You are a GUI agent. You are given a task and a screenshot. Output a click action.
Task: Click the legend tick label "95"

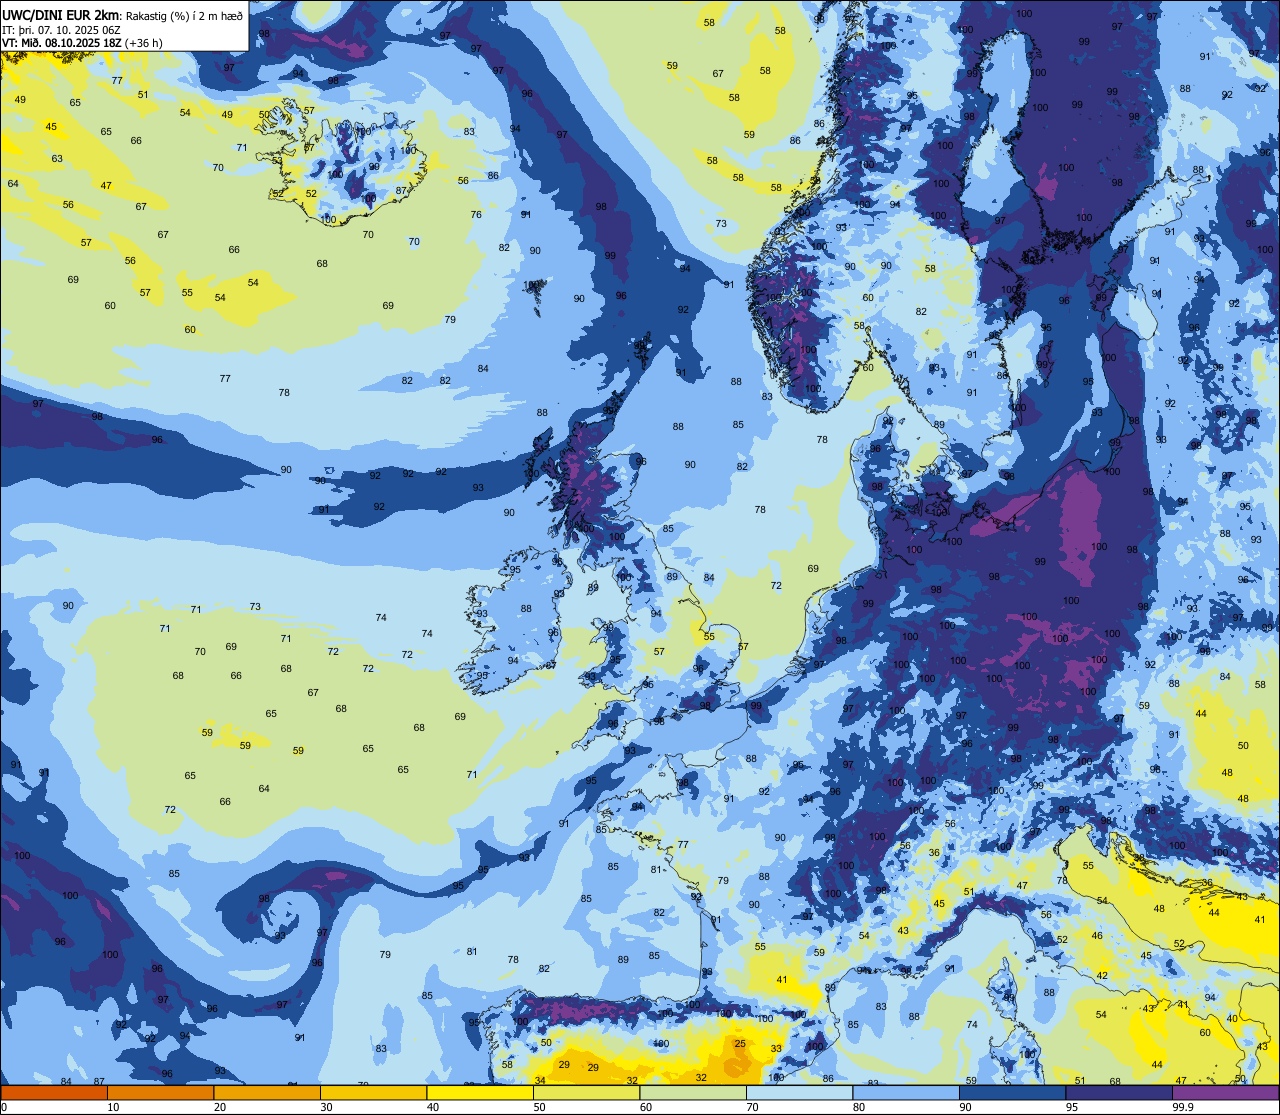pyautogui.click(x=1072, y=1107)
